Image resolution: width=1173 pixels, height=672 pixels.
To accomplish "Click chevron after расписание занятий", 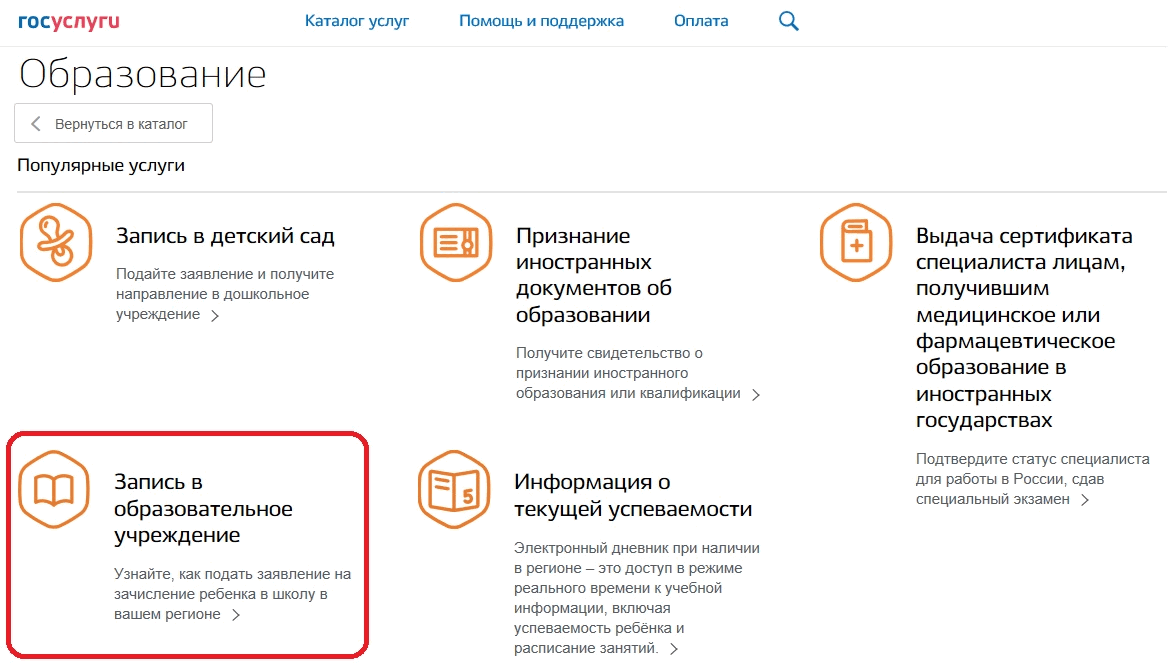I will (x=673, y=649).
